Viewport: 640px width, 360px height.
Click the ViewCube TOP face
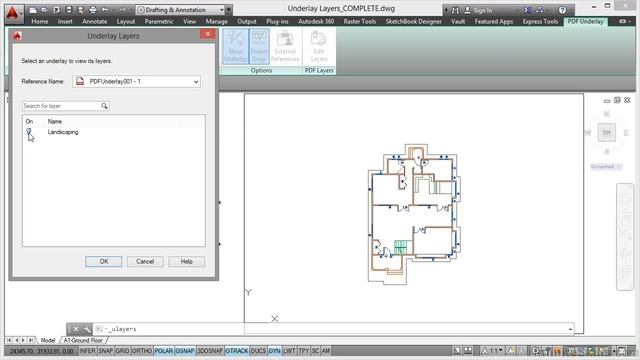tap(607, 133)
